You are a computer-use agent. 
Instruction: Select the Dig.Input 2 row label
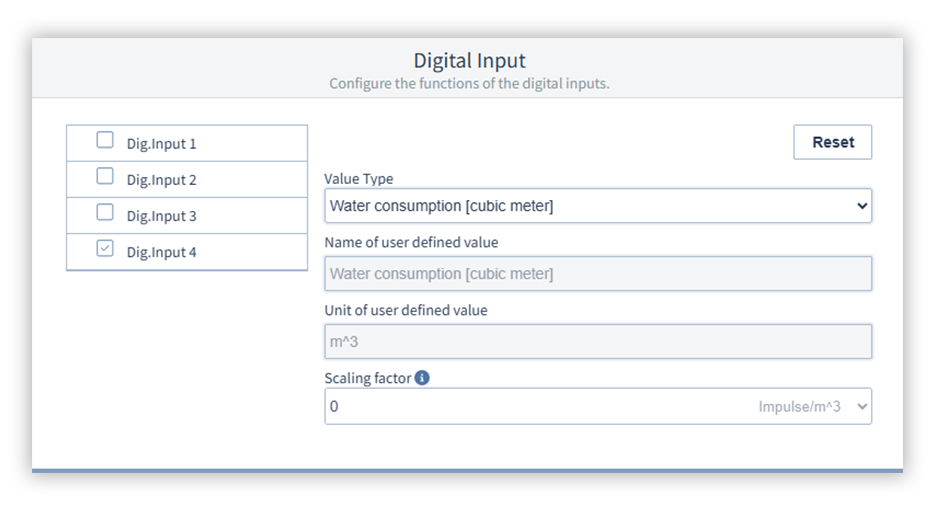[161, 180]
